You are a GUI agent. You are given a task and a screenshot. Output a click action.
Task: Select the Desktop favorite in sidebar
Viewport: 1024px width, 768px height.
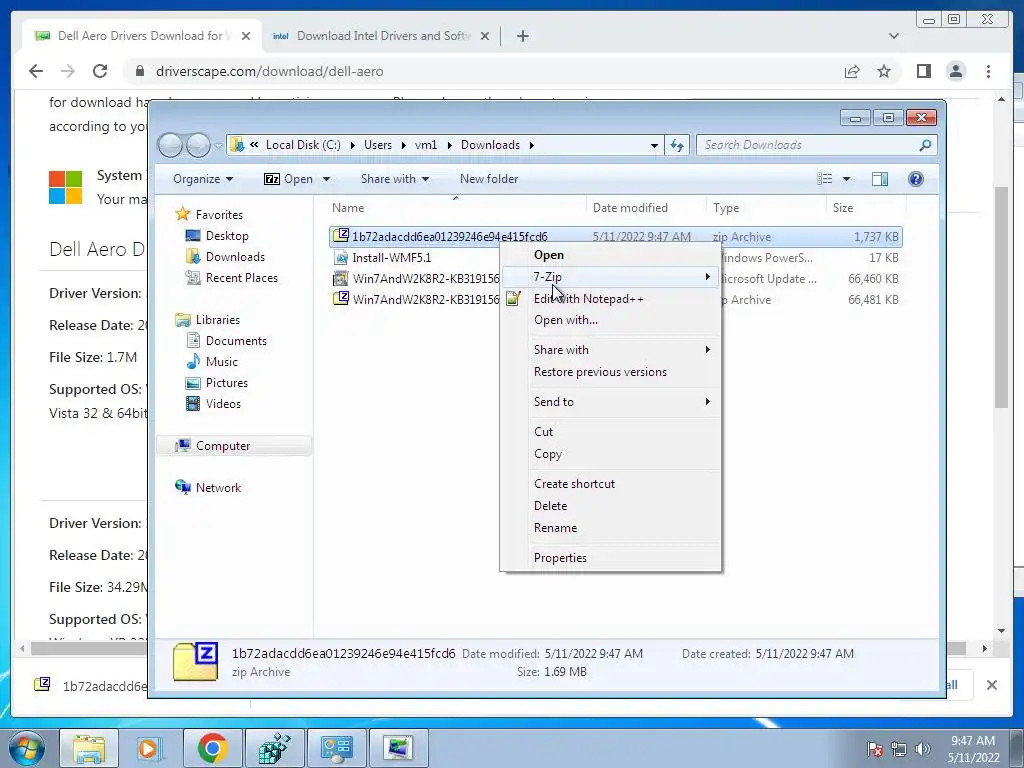(x=227, y=236)
